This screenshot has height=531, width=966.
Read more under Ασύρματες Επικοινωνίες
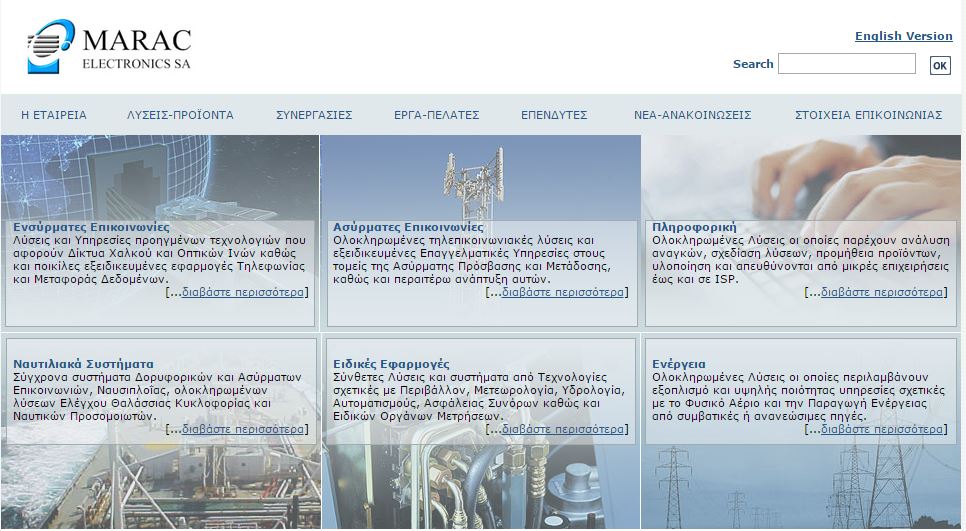tap(563, 293)
